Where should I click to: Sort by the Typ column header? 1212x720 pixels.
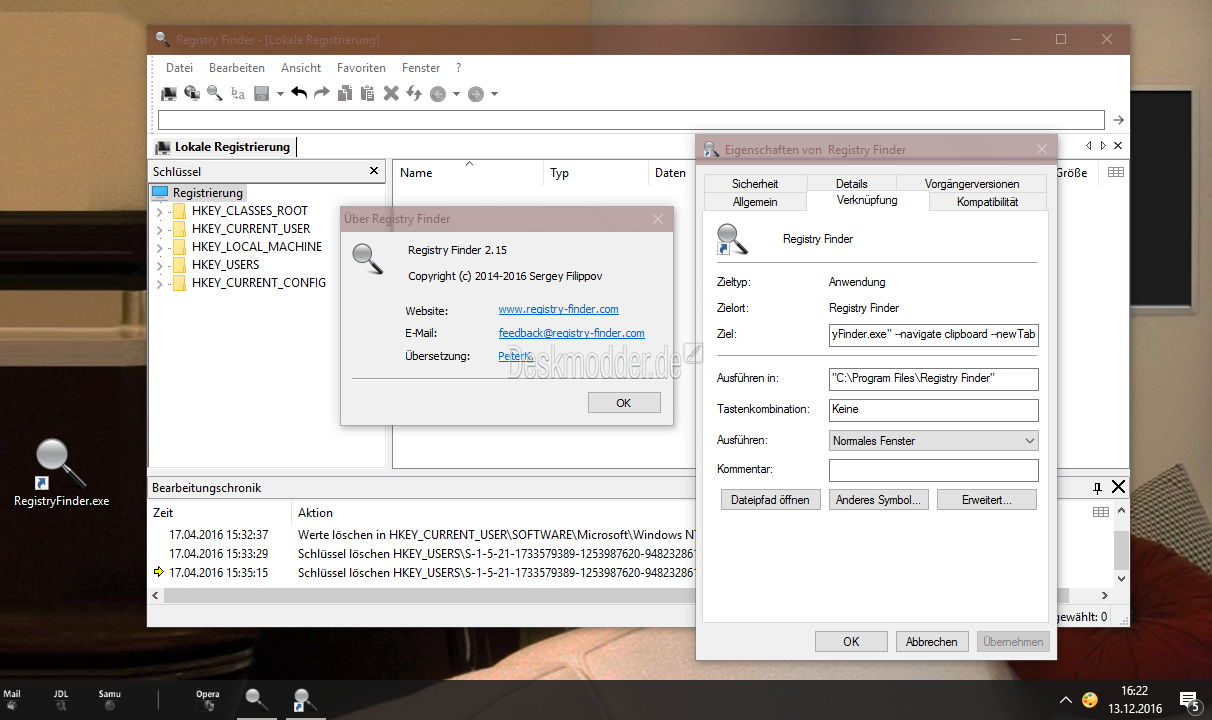pyautogui.click(x=596, y=173)
